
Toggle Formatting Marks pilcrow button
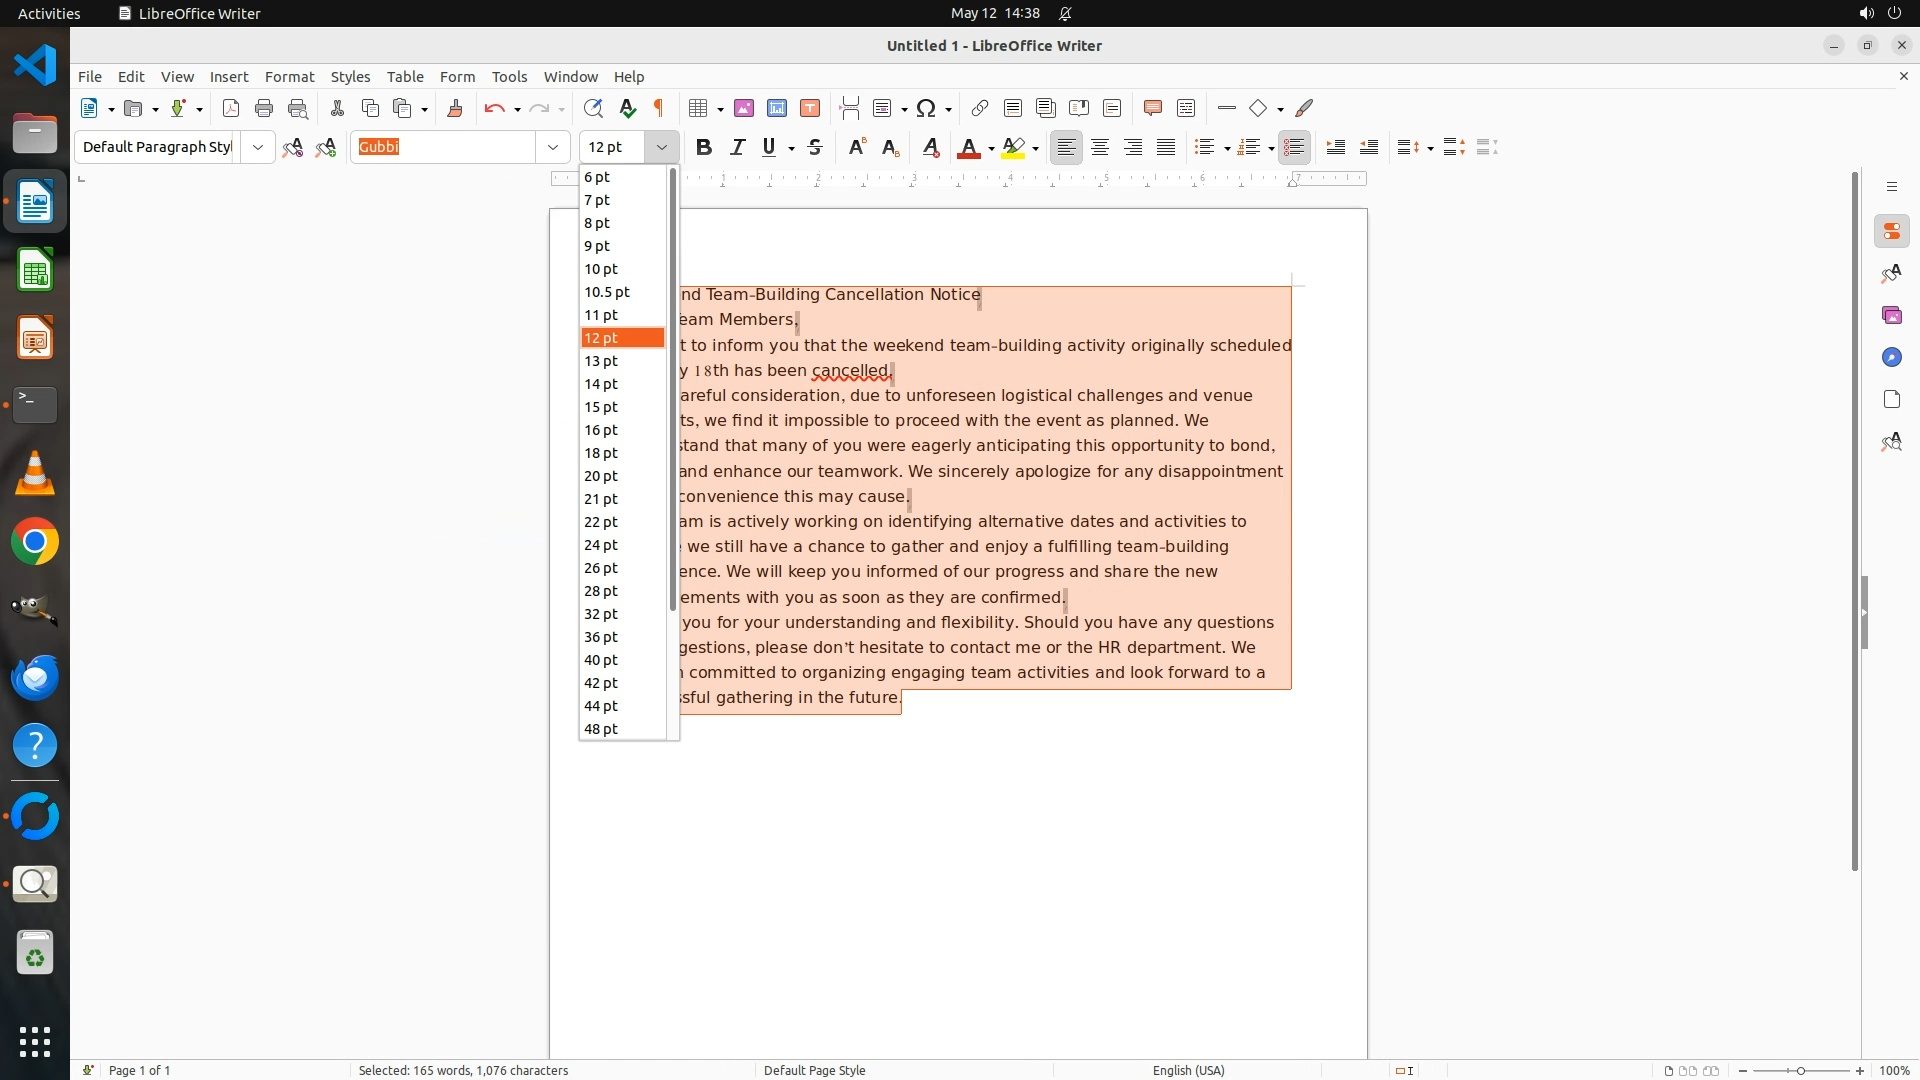[659, 108]
